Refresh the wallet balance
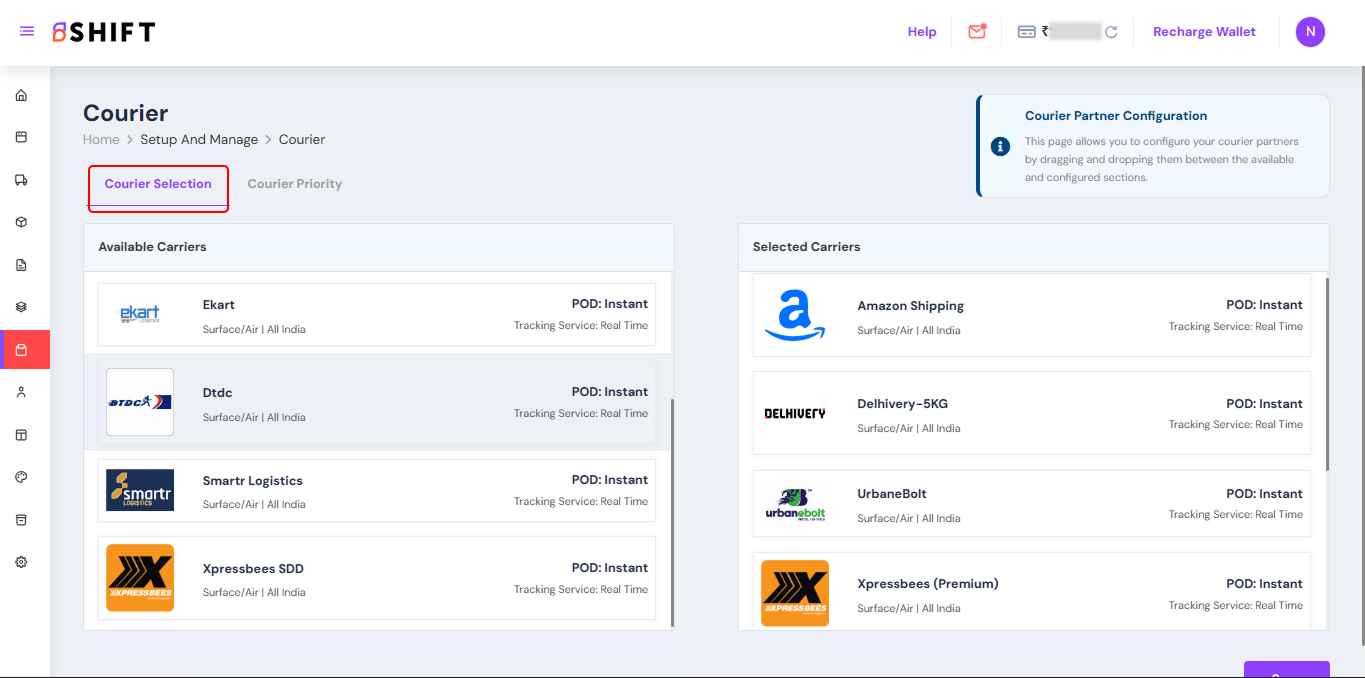Screen dimensions: 1365x678 [1111, 32]
